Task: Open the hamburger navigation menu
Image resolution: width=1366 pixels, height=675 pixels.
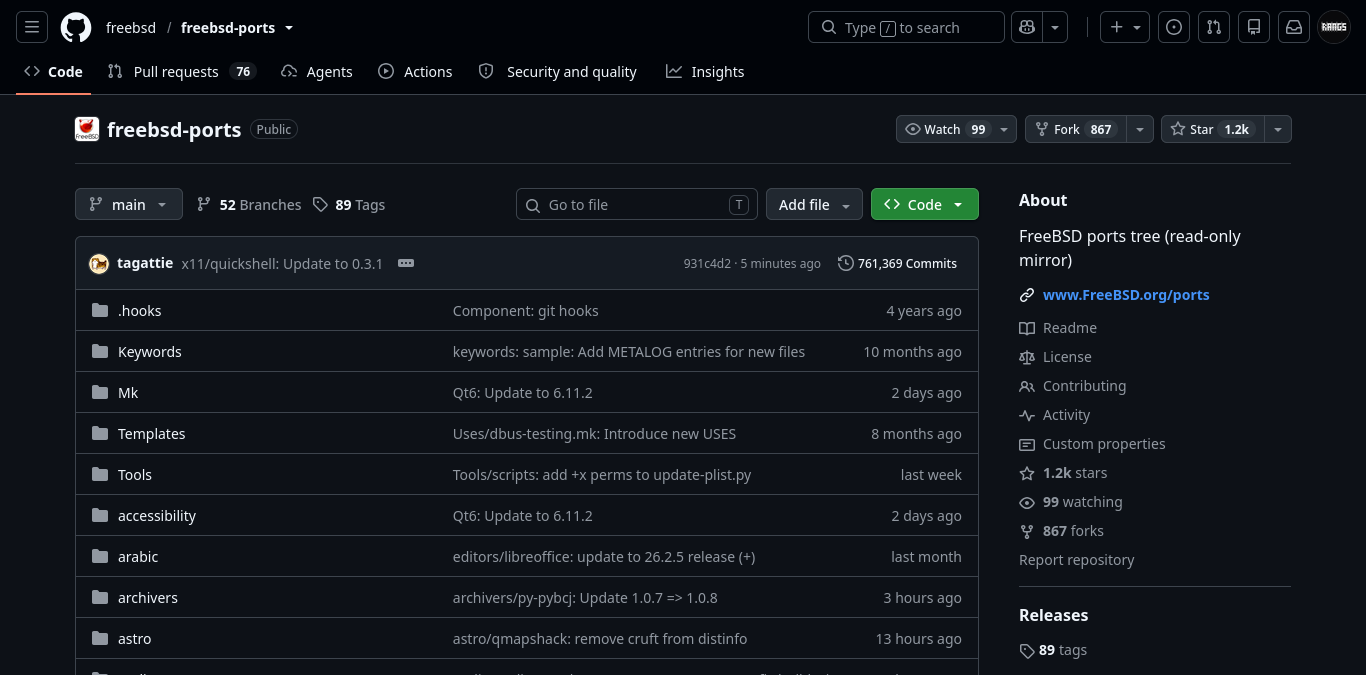Action: pyautogui.click(x=32, y=27)
